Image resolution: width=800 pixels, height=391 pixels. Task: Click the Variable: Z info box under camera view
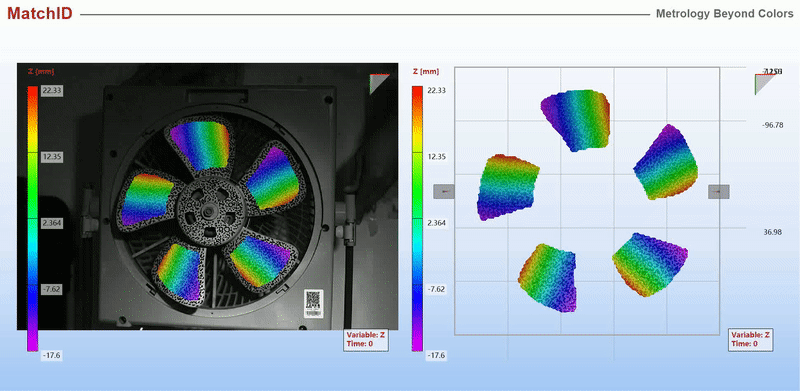tap(367, 339)
